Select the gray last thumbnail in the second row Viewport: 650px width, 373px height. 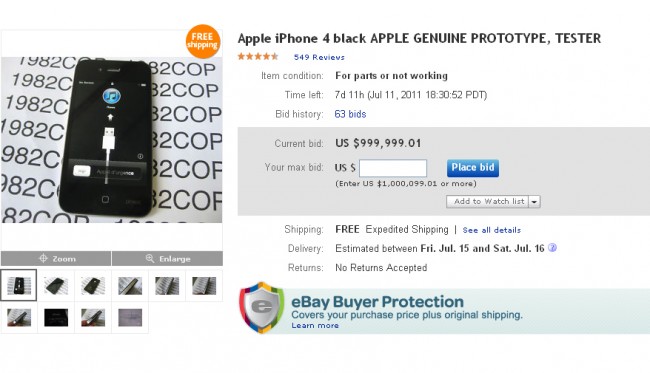130,317
